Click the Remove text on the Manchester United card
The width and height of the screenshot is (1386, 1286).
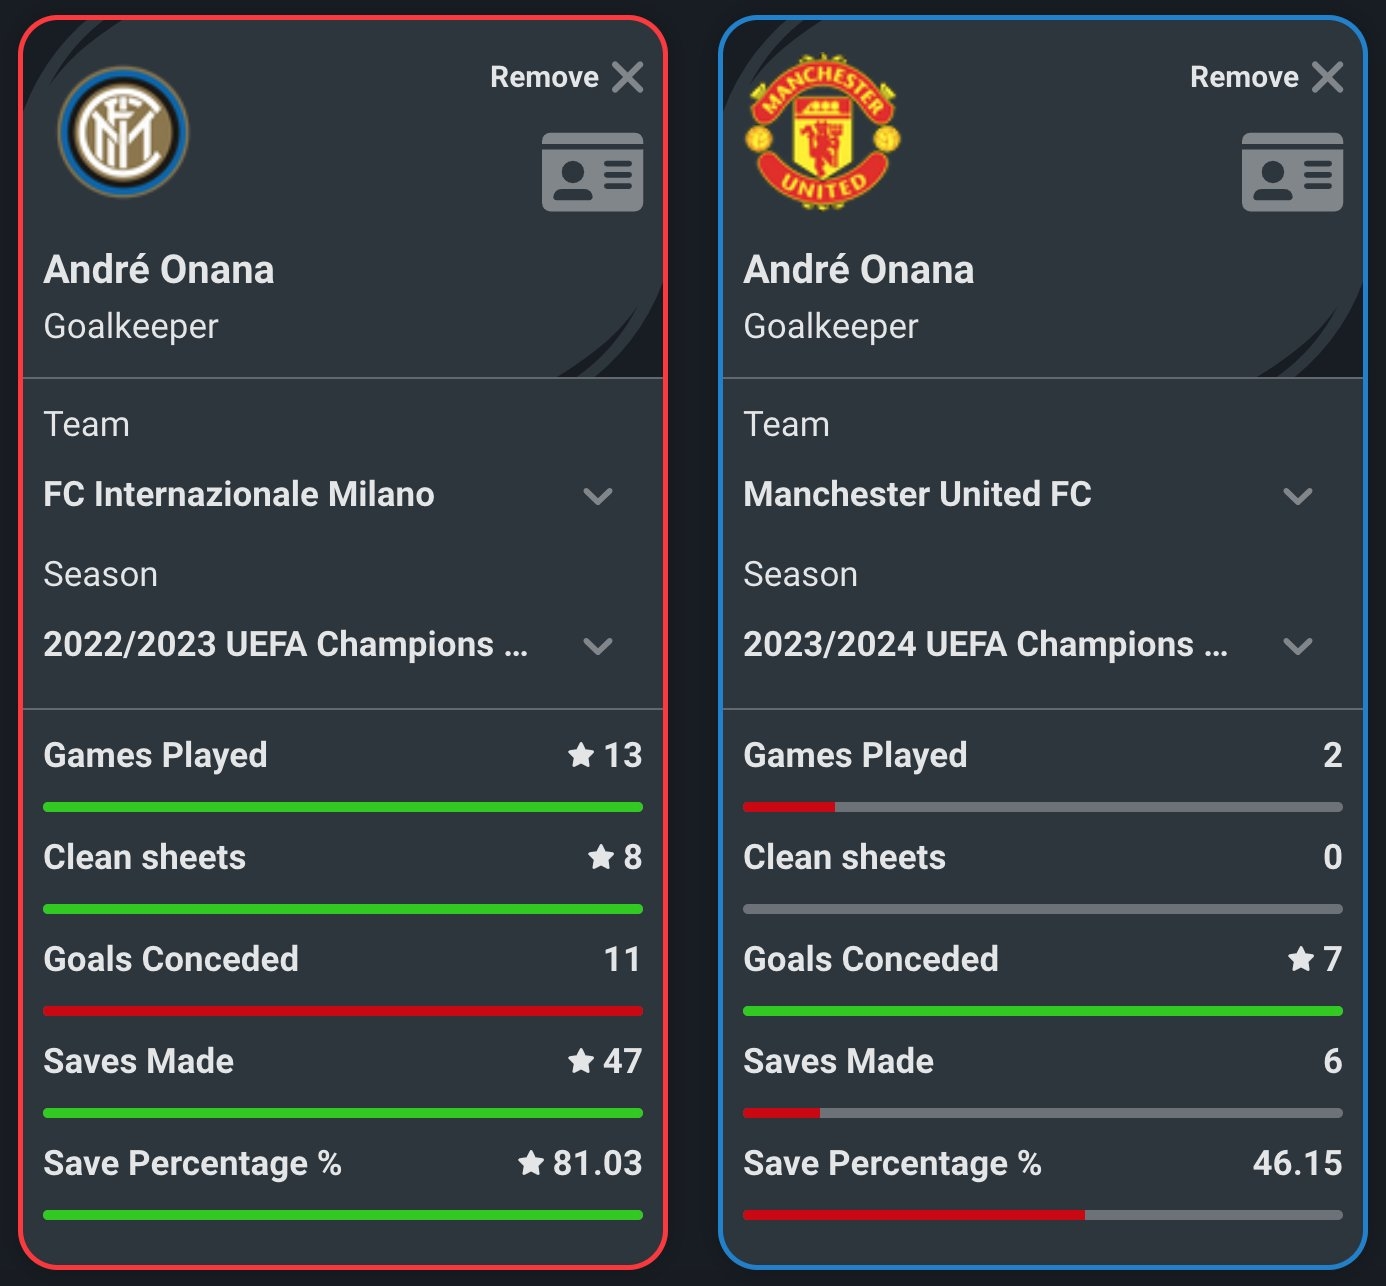pyautogui.click(x=1244, y=77)
